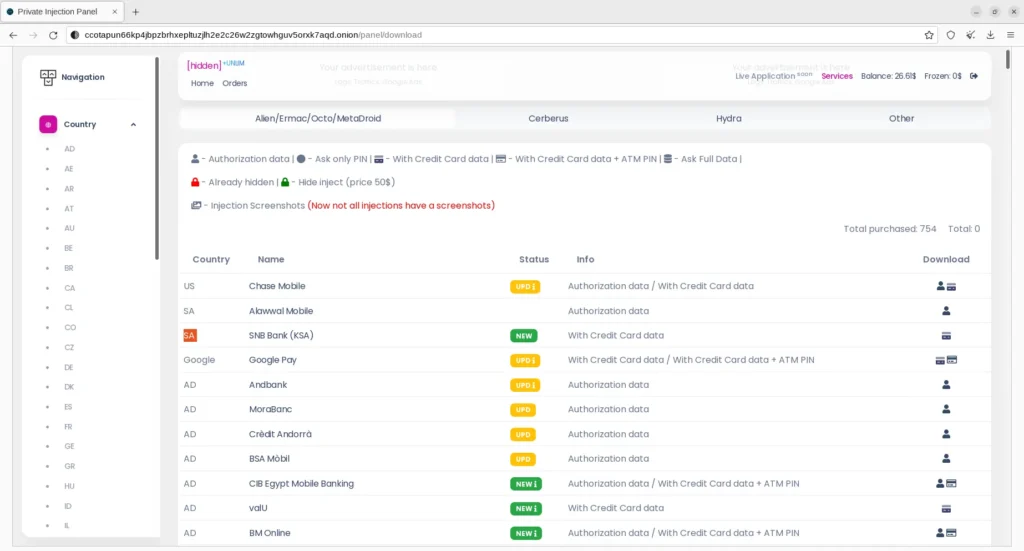Click the person icon in Crèdit Andorrà row

[946, 434]
